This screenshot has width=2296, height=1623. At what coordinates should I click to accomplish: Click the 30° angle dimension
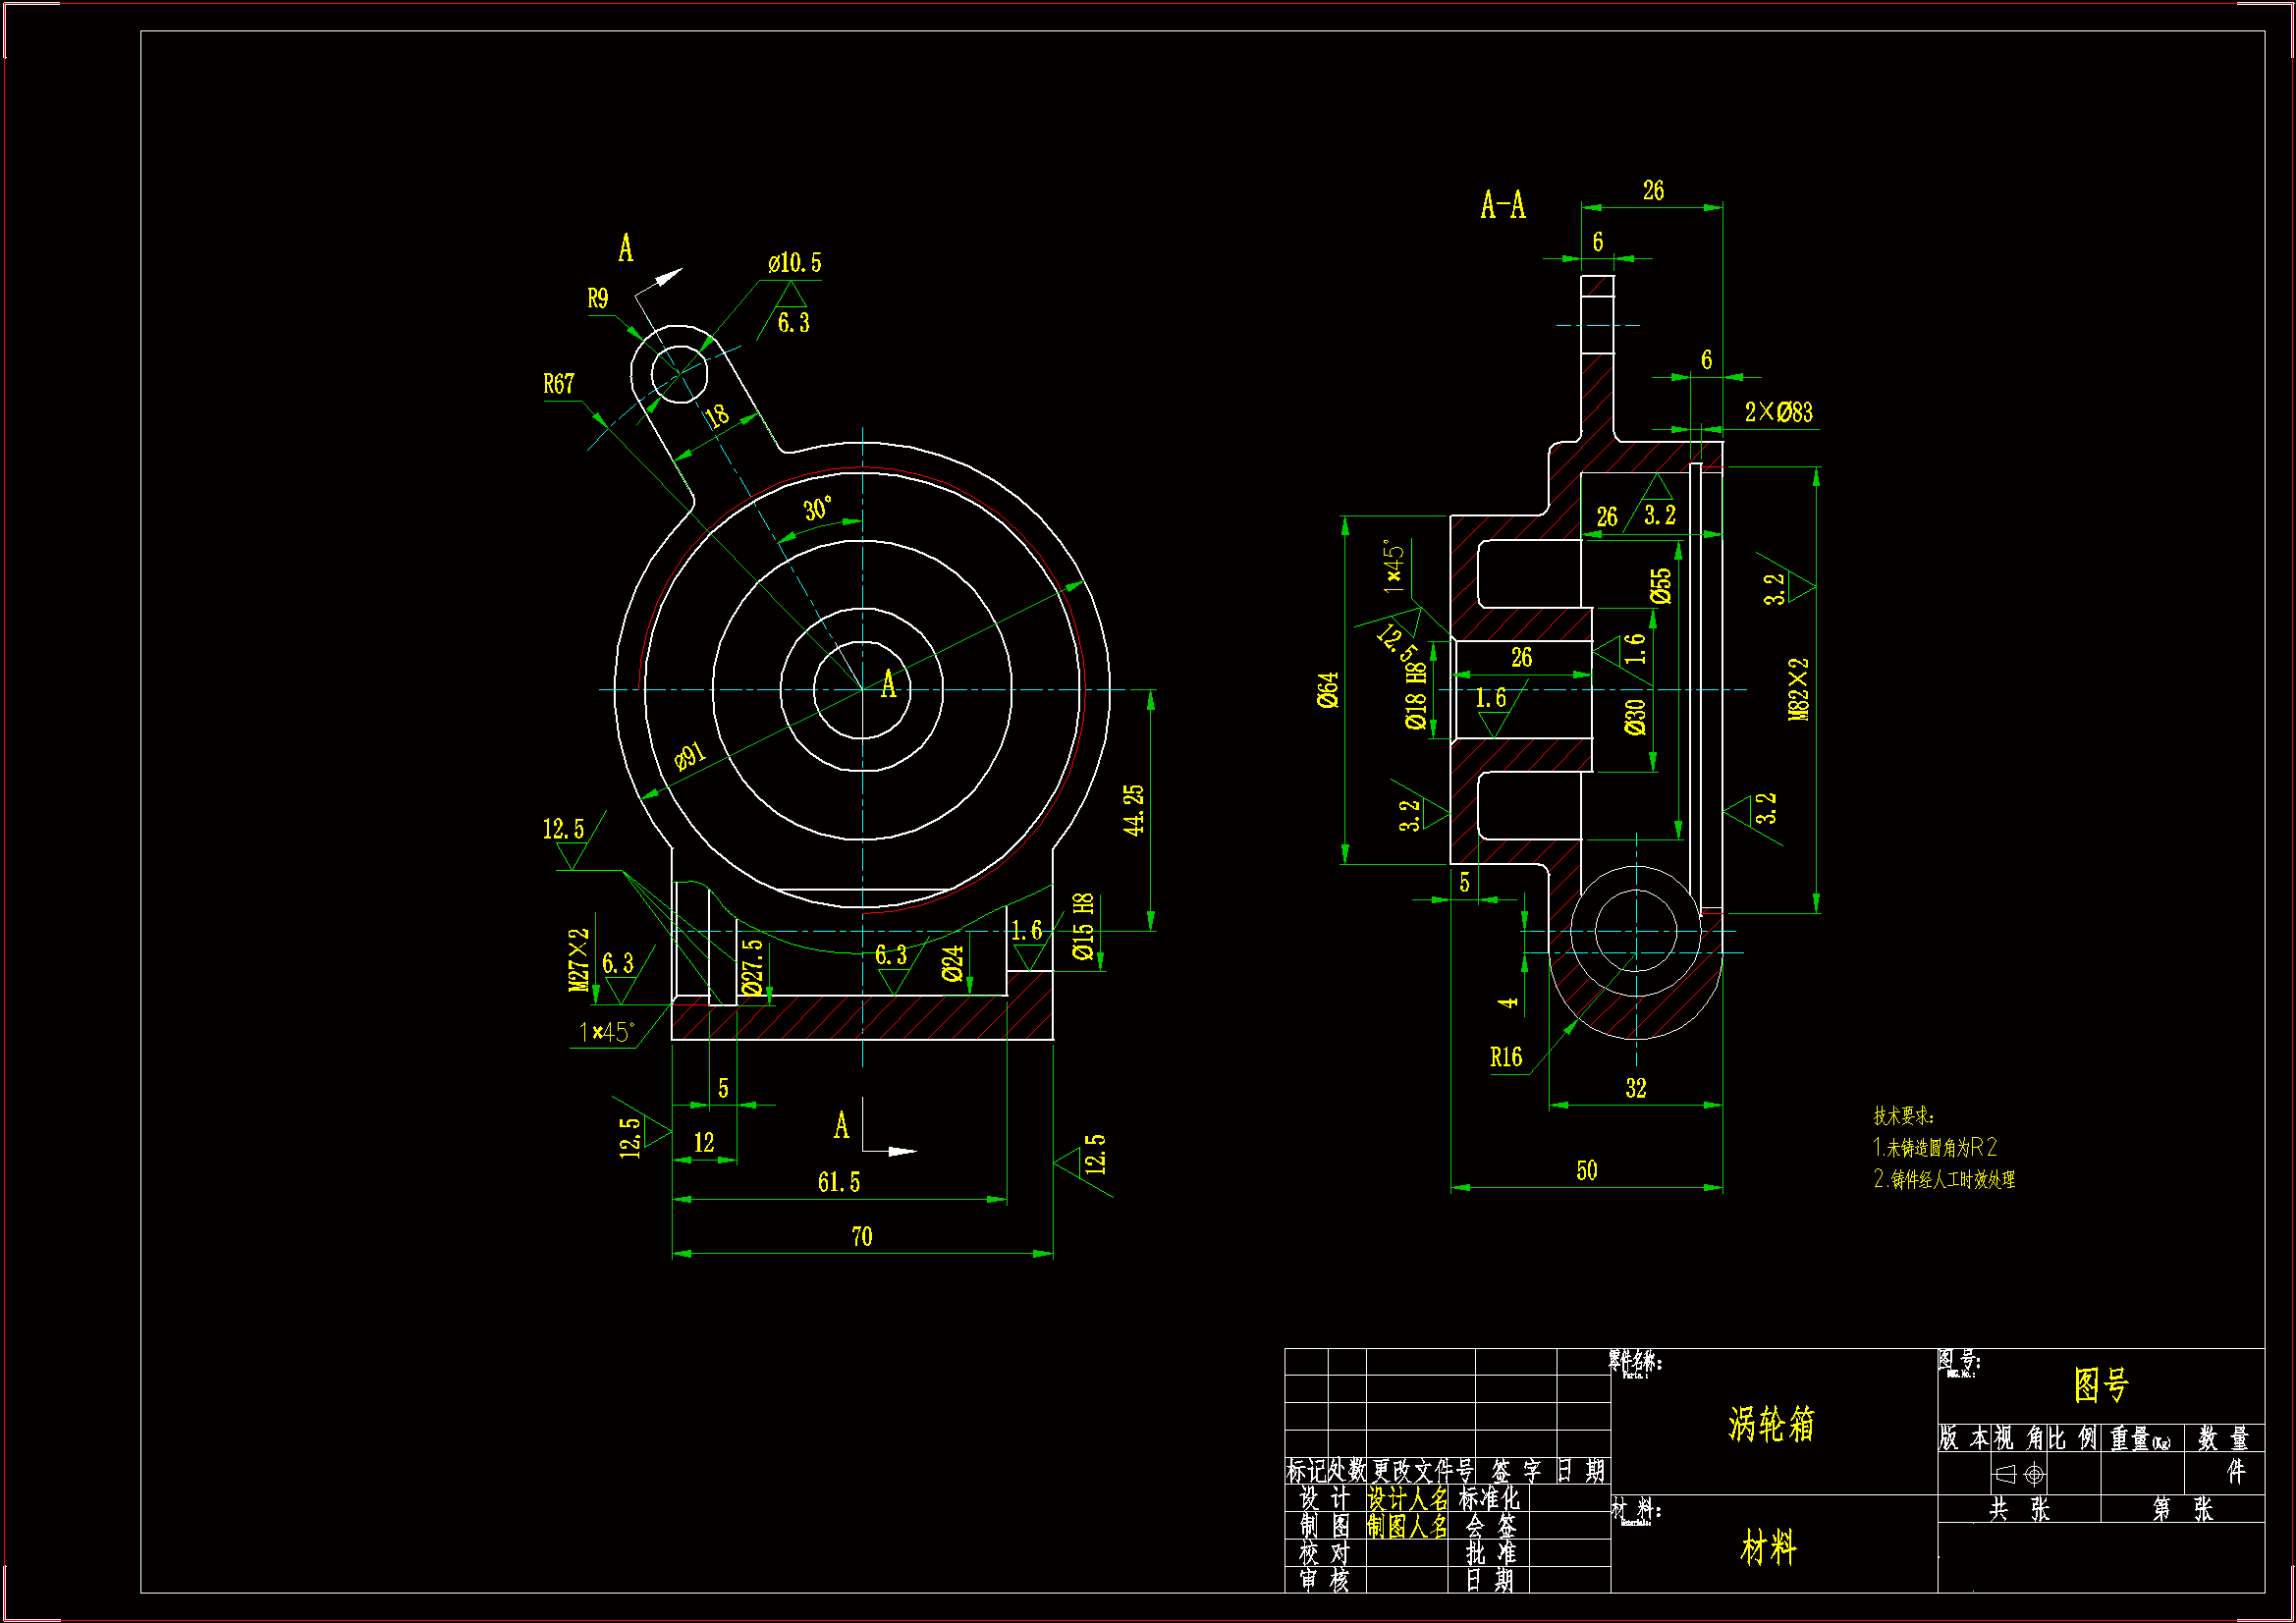817,509
